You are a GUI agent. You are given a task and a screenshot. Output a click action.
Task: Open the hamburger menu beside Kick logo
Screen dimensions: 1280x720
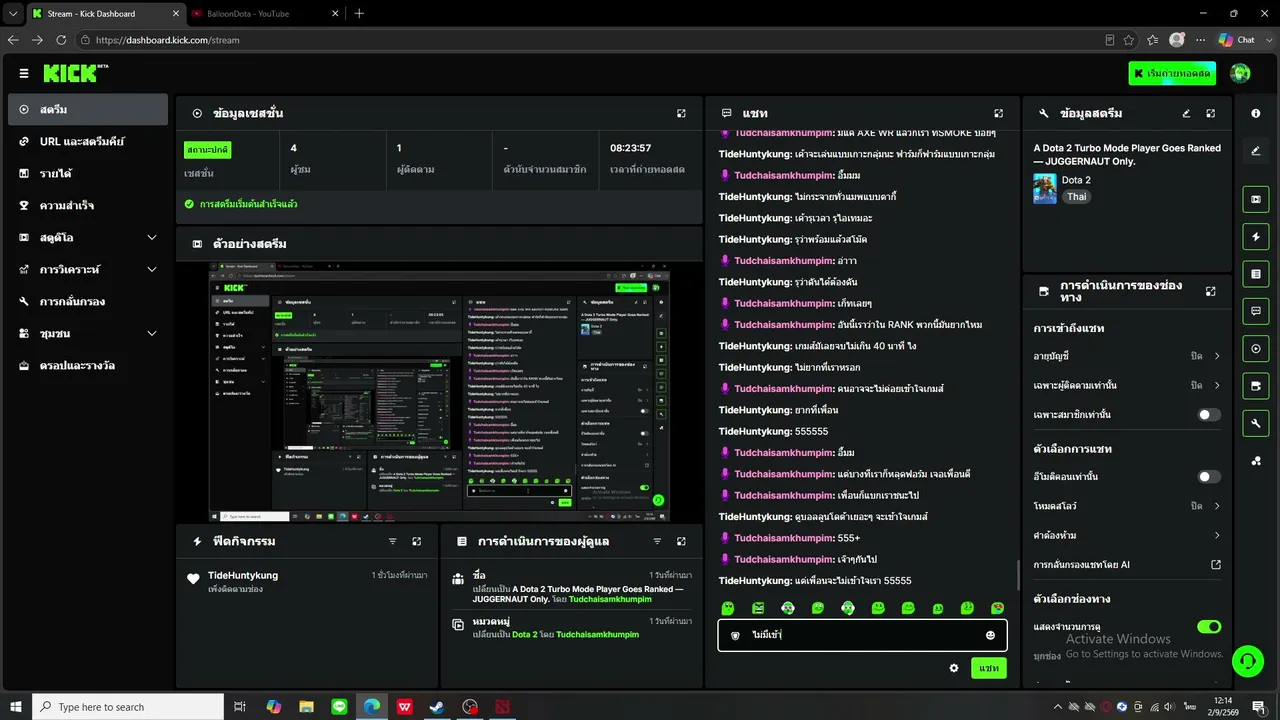[x=24, y=73]
